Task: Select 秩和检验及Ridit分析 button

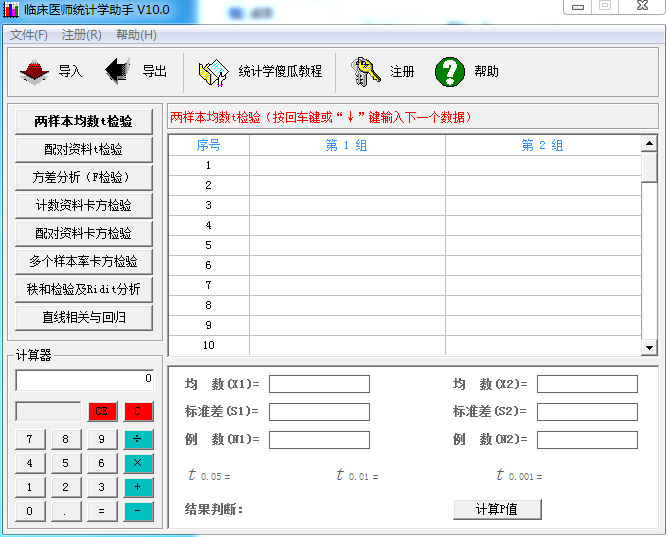Action: 84,290
